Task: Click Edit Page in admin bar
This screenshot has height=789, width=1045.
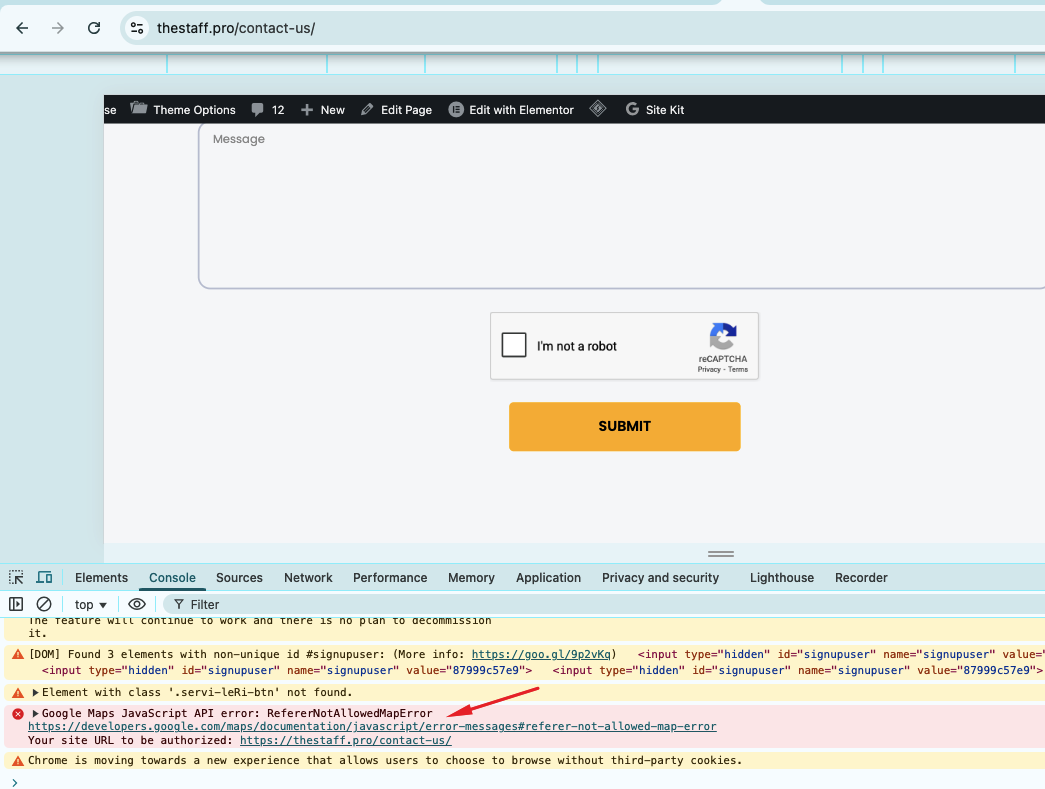Action: pos(397,110)
